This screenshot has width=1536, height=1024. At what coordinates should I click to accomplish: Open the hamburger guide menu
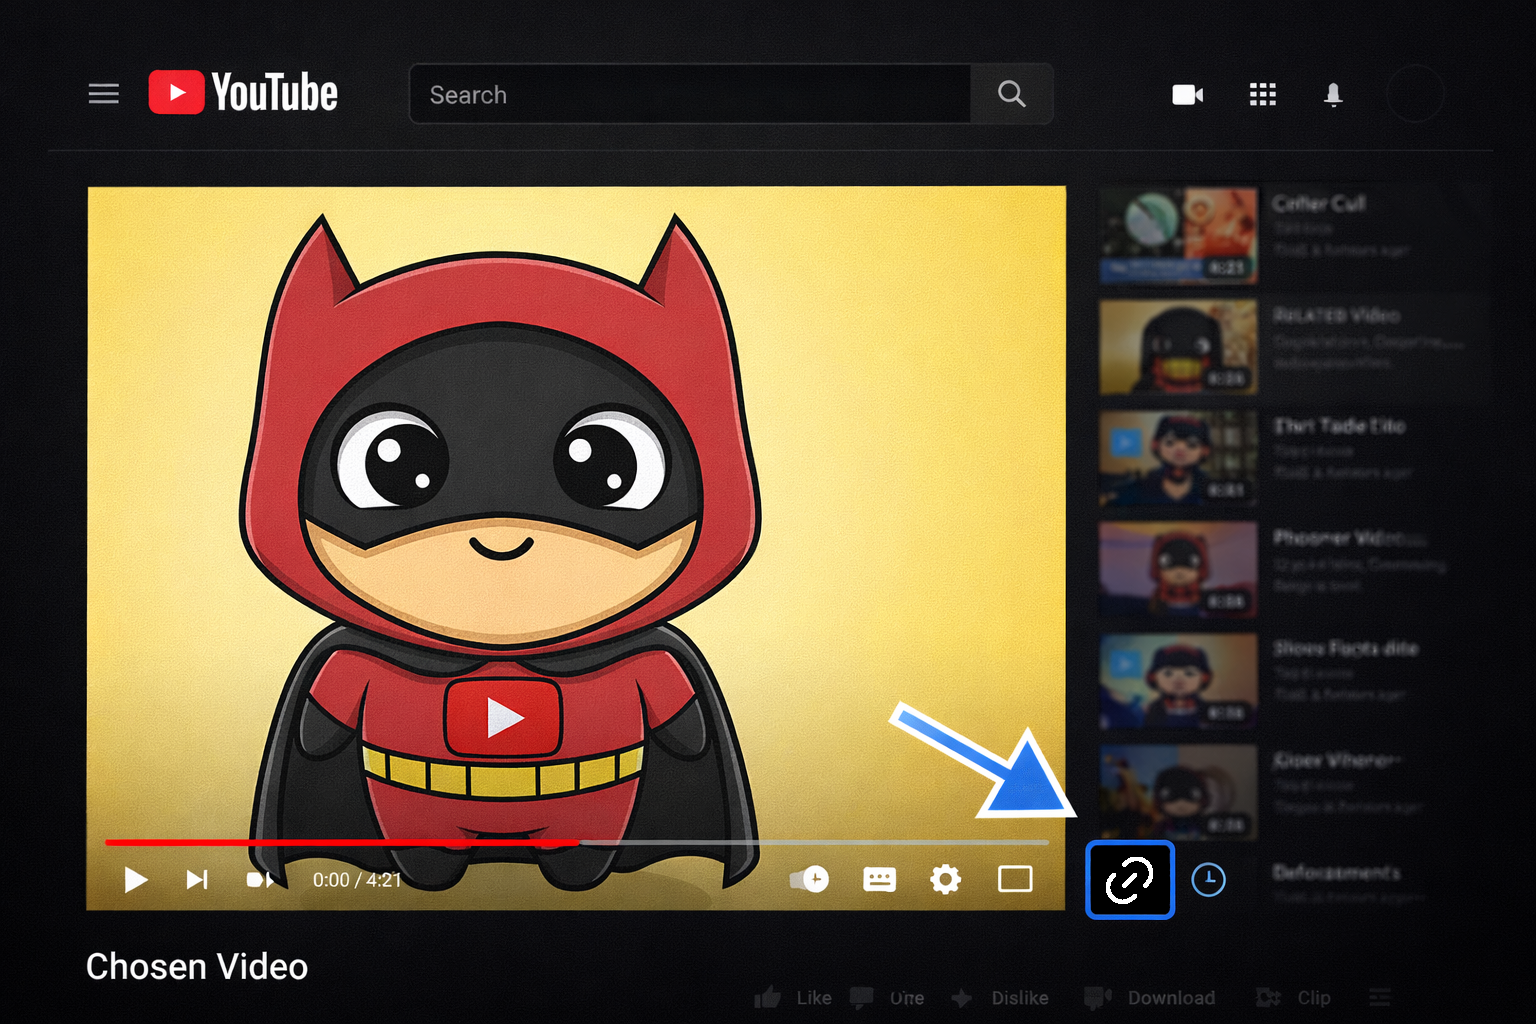[x=104, y=94]
